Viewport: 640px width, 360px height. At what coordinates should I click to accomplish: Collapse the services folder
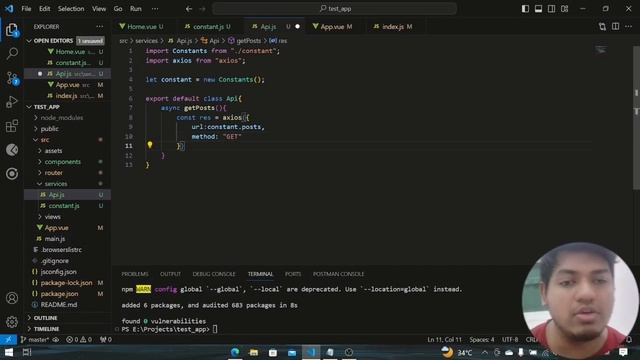click(56, 184)
